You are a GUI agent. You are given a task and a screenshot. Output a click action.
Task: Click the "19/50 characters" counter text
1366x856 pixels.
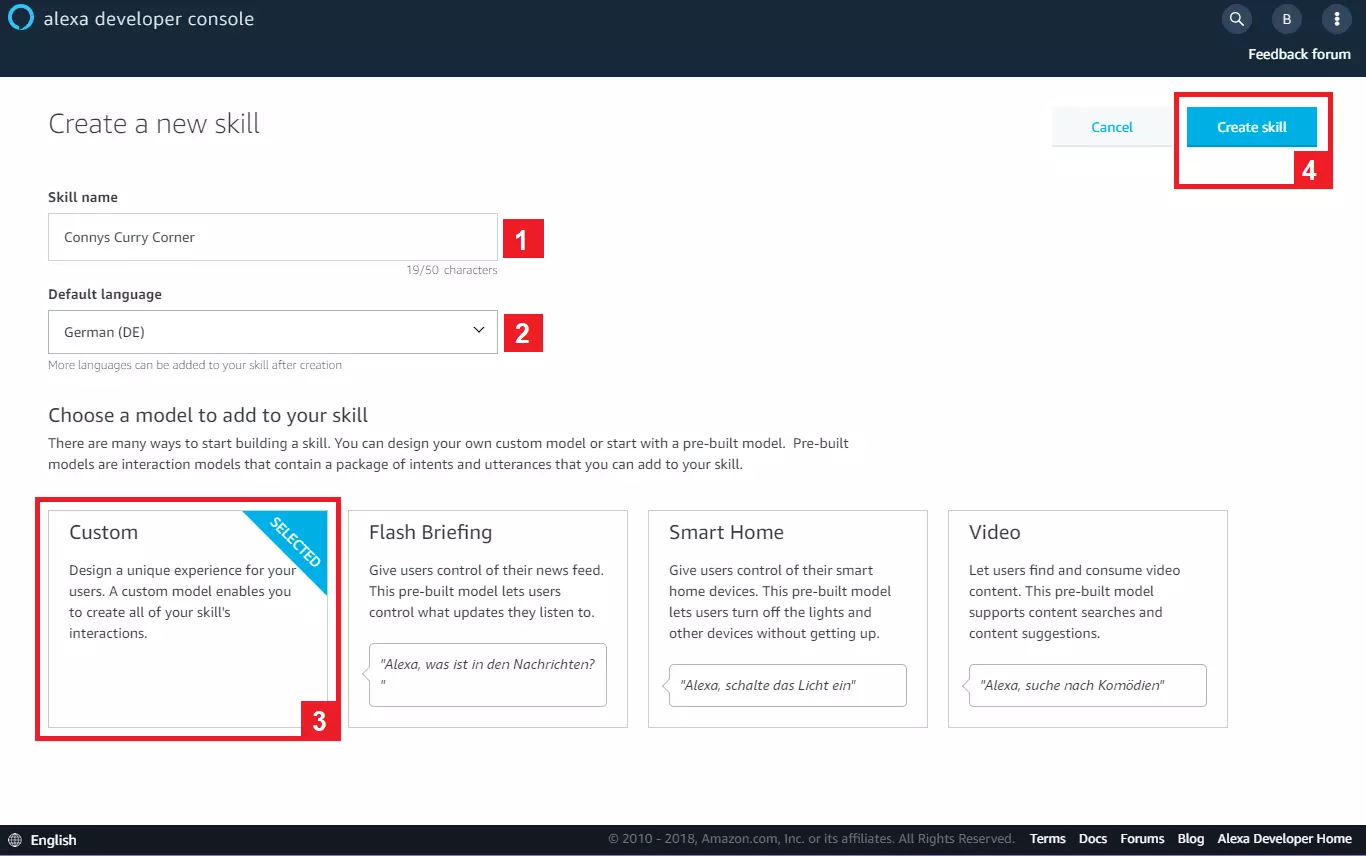coord(452,270)
